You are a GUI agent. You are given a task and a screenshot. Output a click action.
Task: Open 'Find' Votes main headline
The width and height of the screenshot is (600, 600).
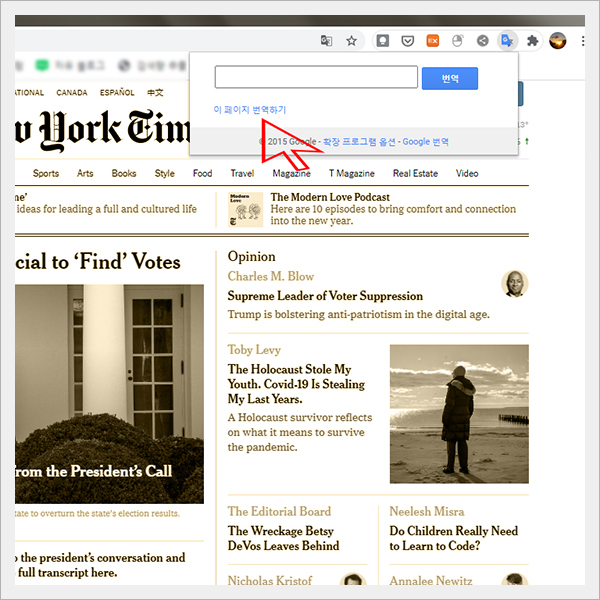click(x=98, y=262)
